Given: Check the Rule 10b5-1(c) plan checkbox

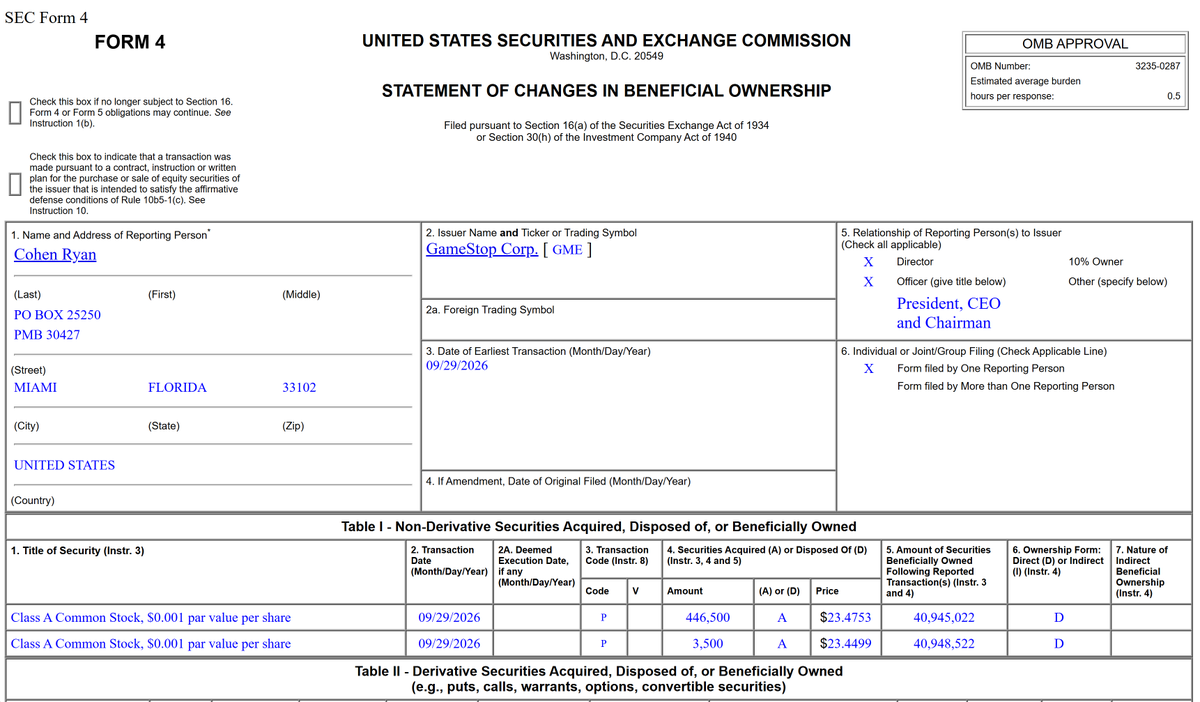Looking at the screenshot, I should coord(14,184).
